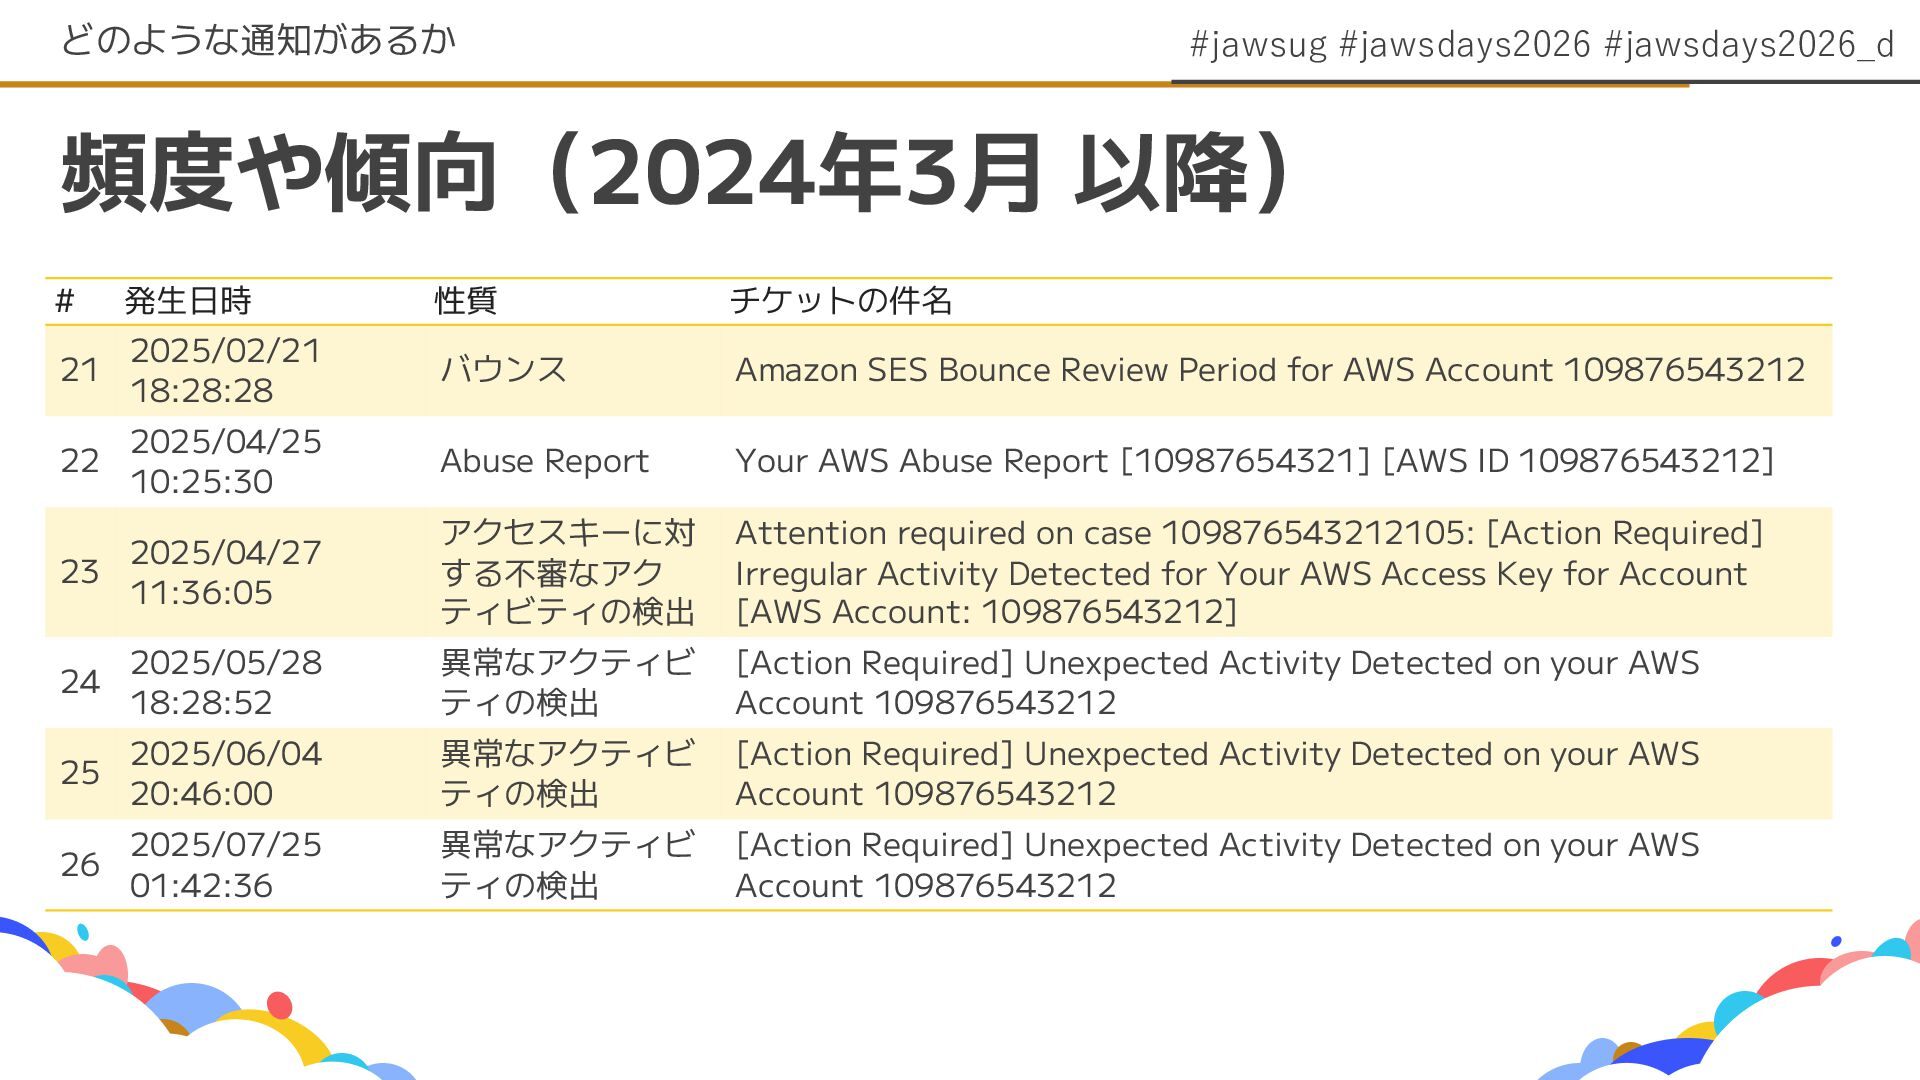This screenshot has width=1920, height=1080.
Task: Click the date 2025/04/27 11:36:05
Action: point(226,572)
